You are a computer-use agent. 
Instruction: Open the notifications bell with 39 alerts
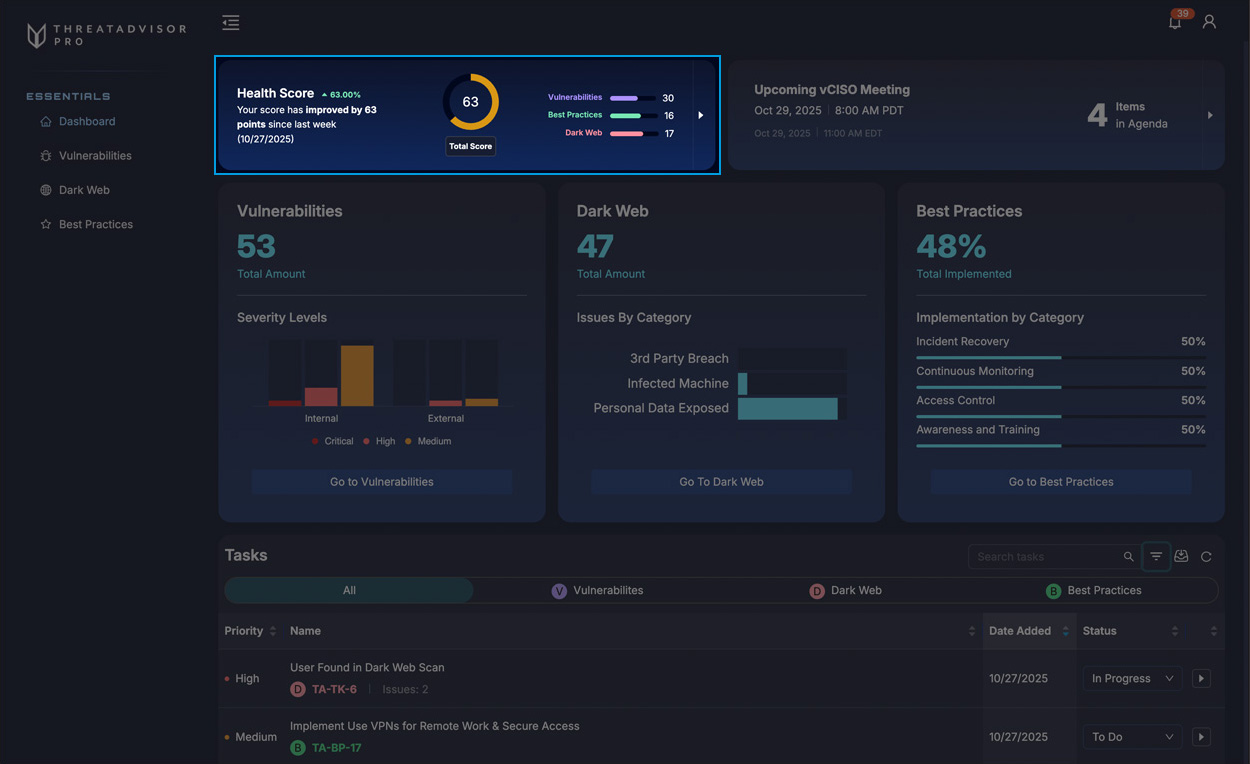point(1175,22)
